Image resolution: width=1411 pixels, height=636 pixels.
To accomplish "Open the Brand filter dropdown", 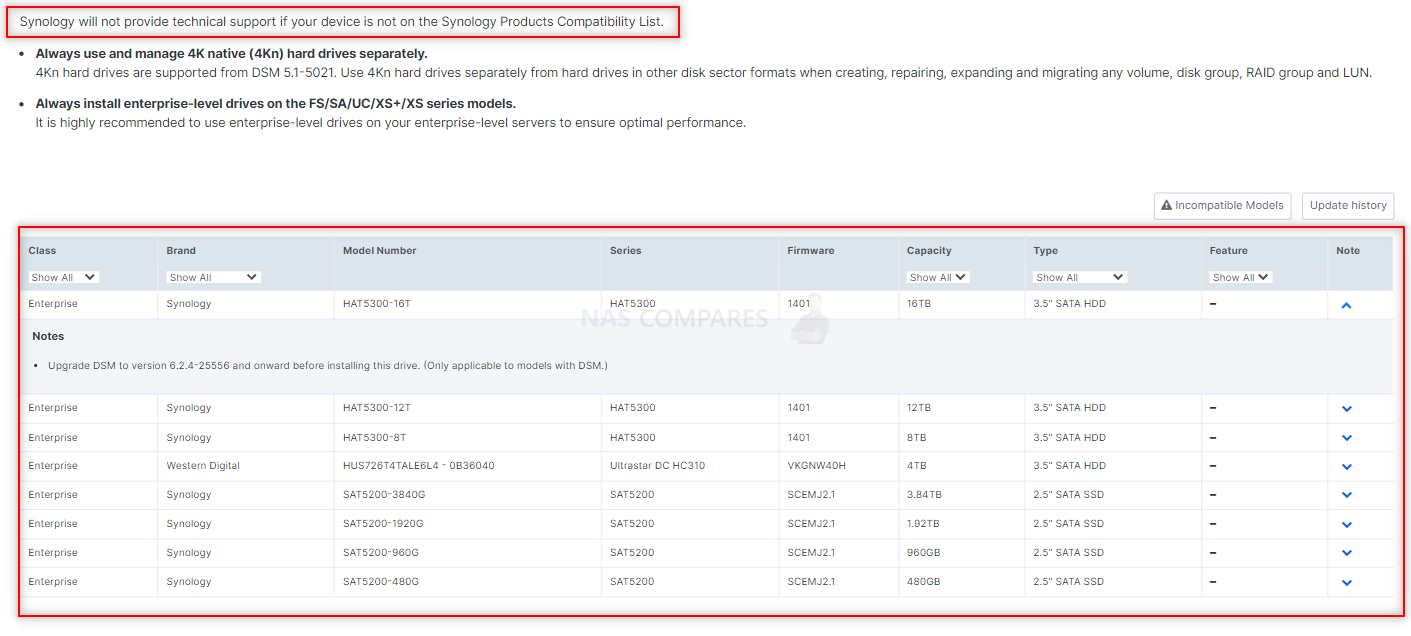I will tap(213, 277).
